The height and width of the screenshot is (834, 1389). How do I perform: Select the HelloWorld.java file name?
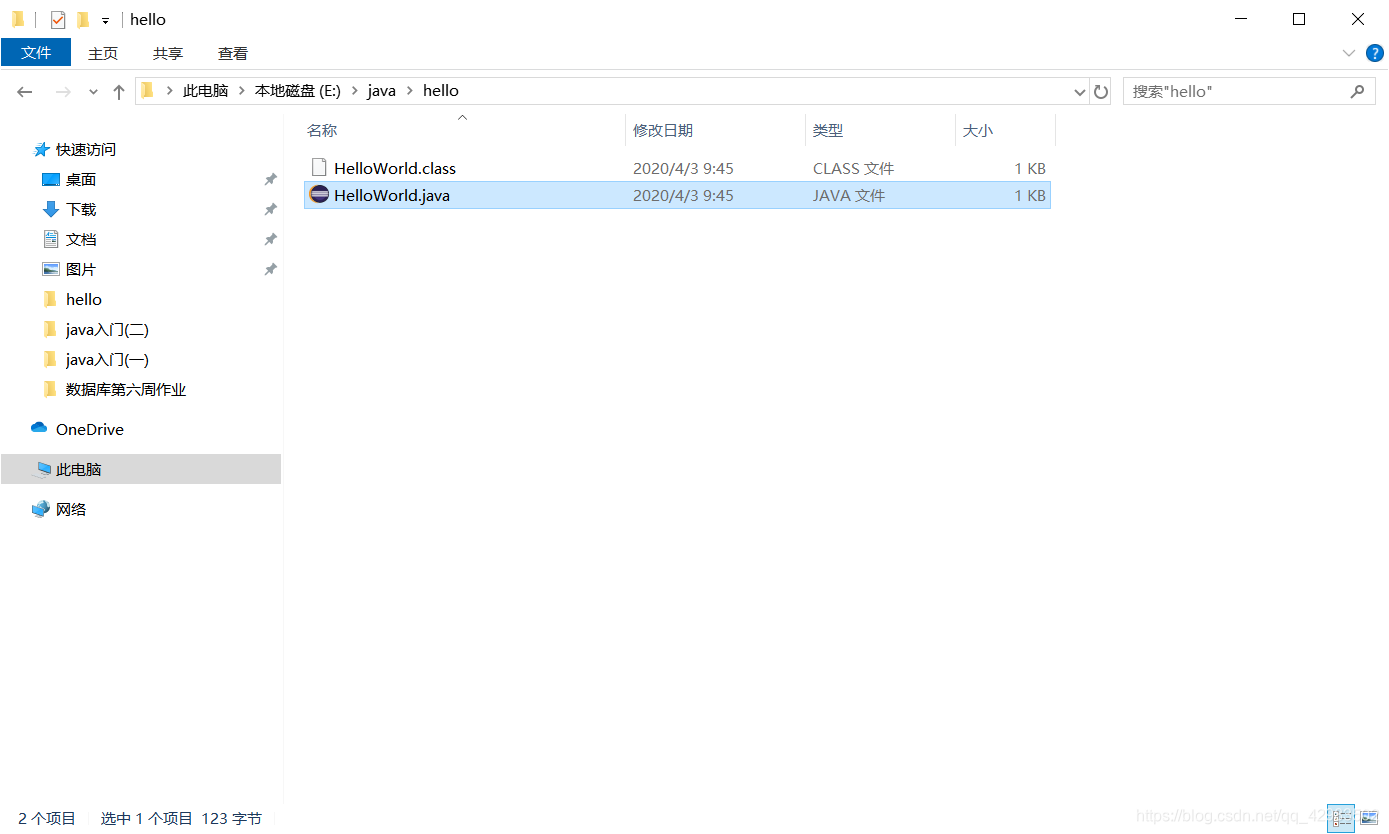coord(392,195)
